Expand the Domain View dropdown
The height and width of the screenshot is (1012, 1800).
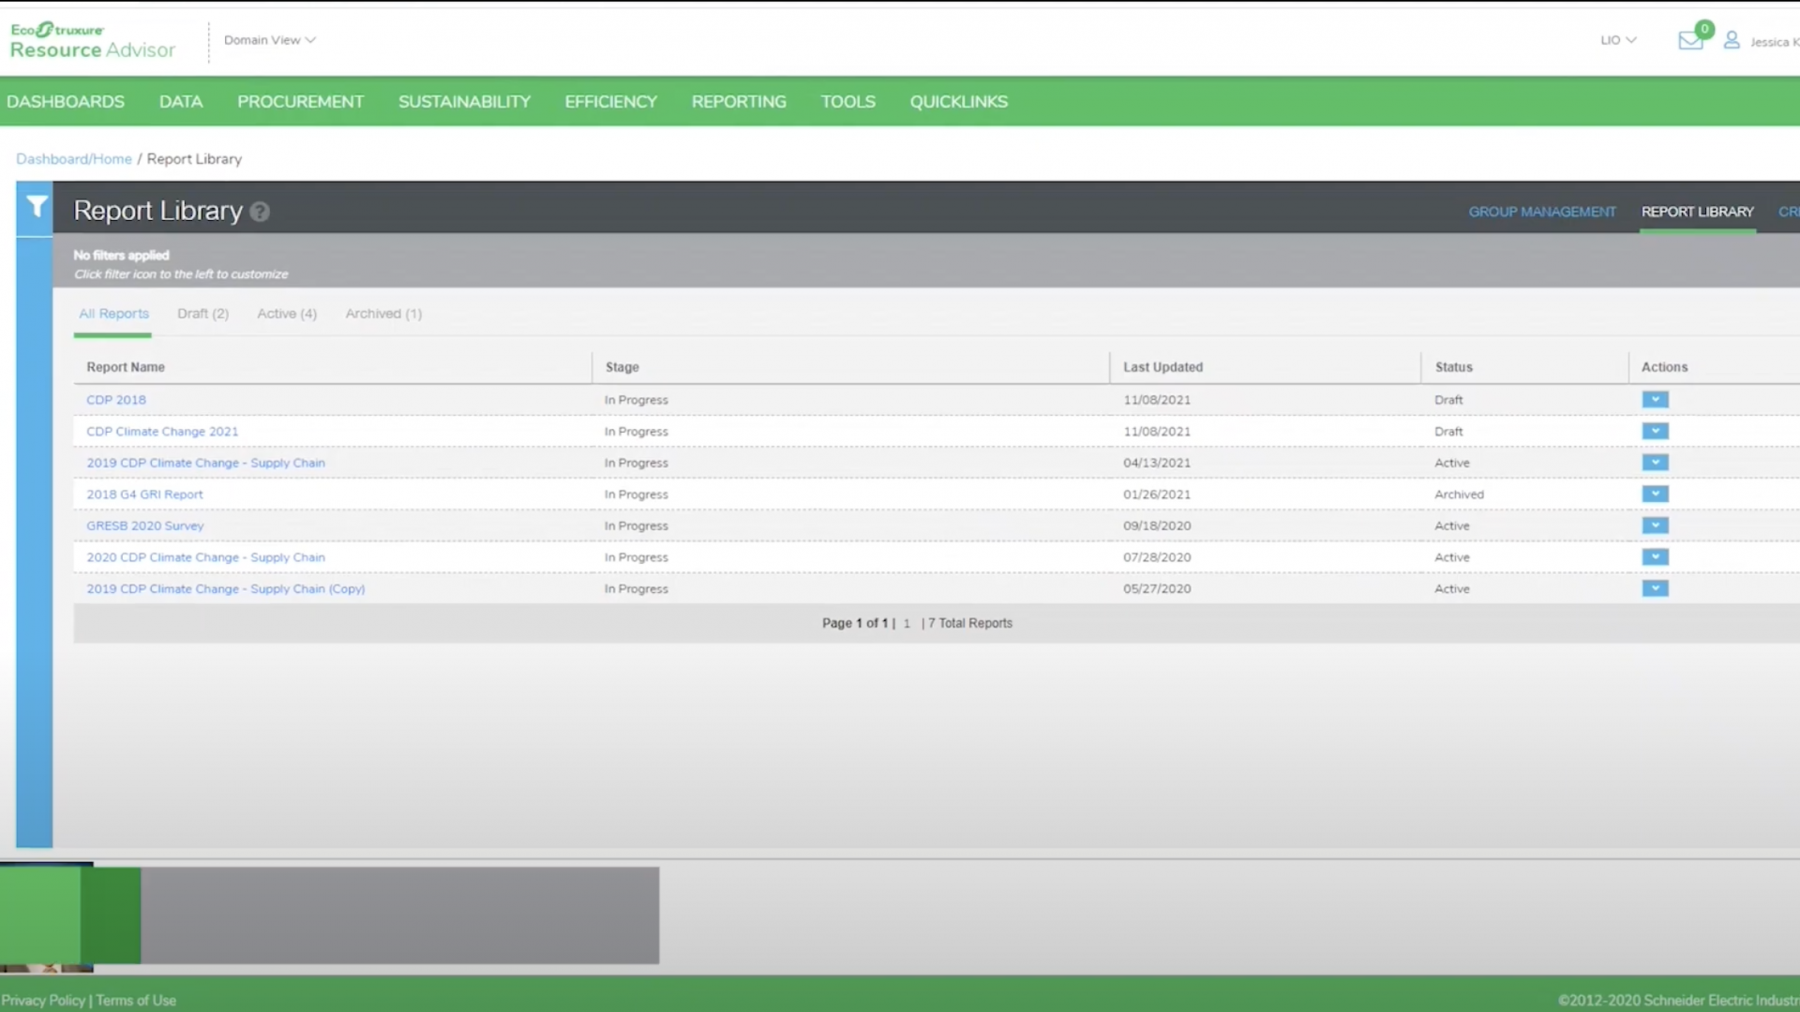[x=269, y=40]
